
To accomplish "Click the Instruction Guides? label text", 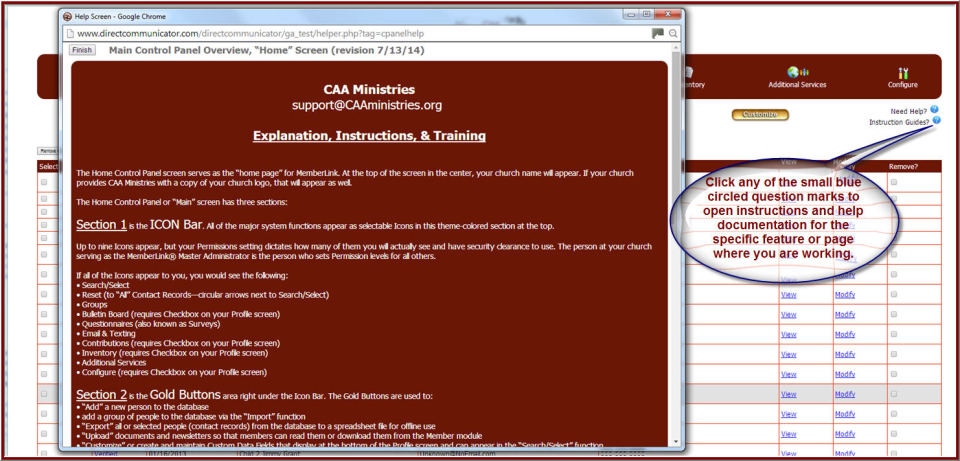I will click(x=899, y=122).
